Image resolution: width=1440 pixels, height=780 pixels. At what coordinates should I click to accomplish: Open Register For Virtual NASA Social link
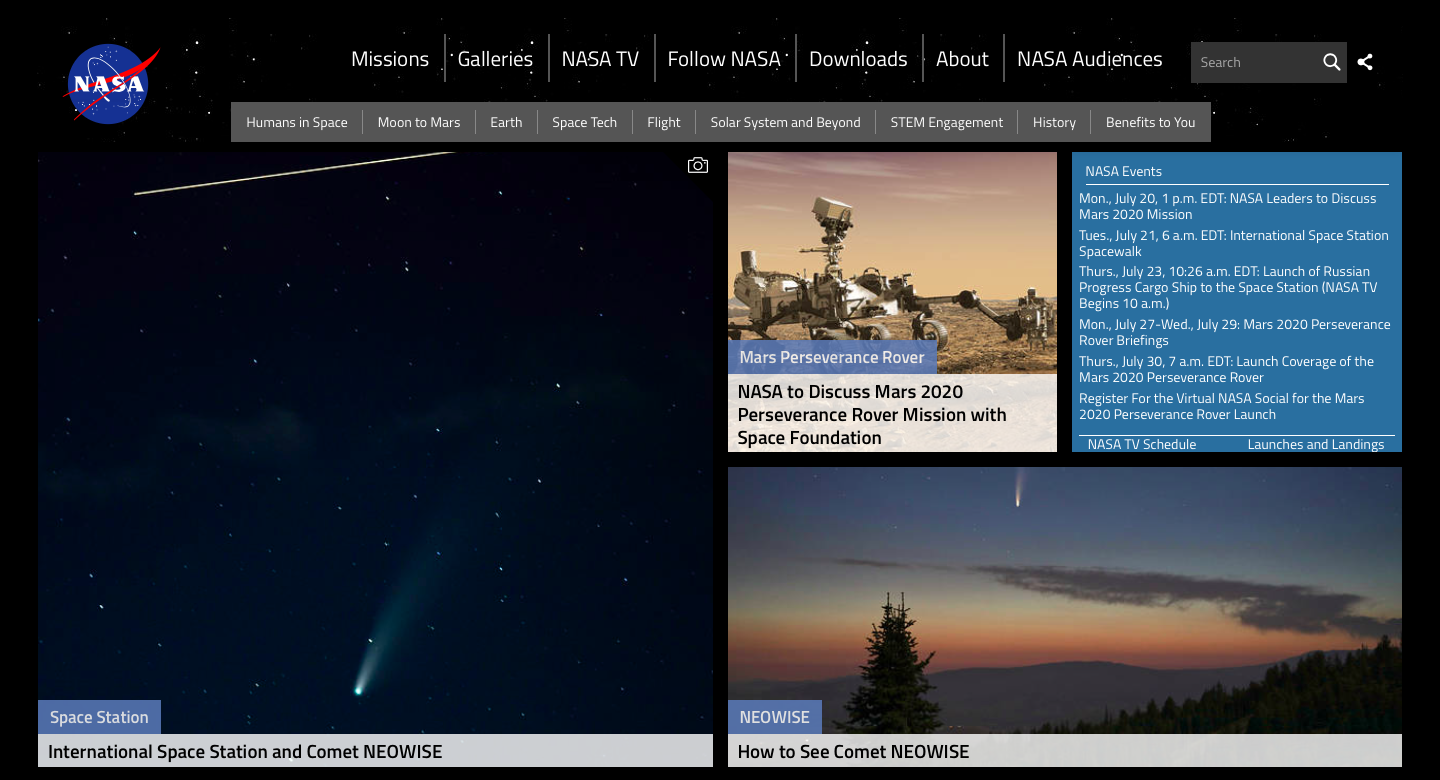point(1222,406)
